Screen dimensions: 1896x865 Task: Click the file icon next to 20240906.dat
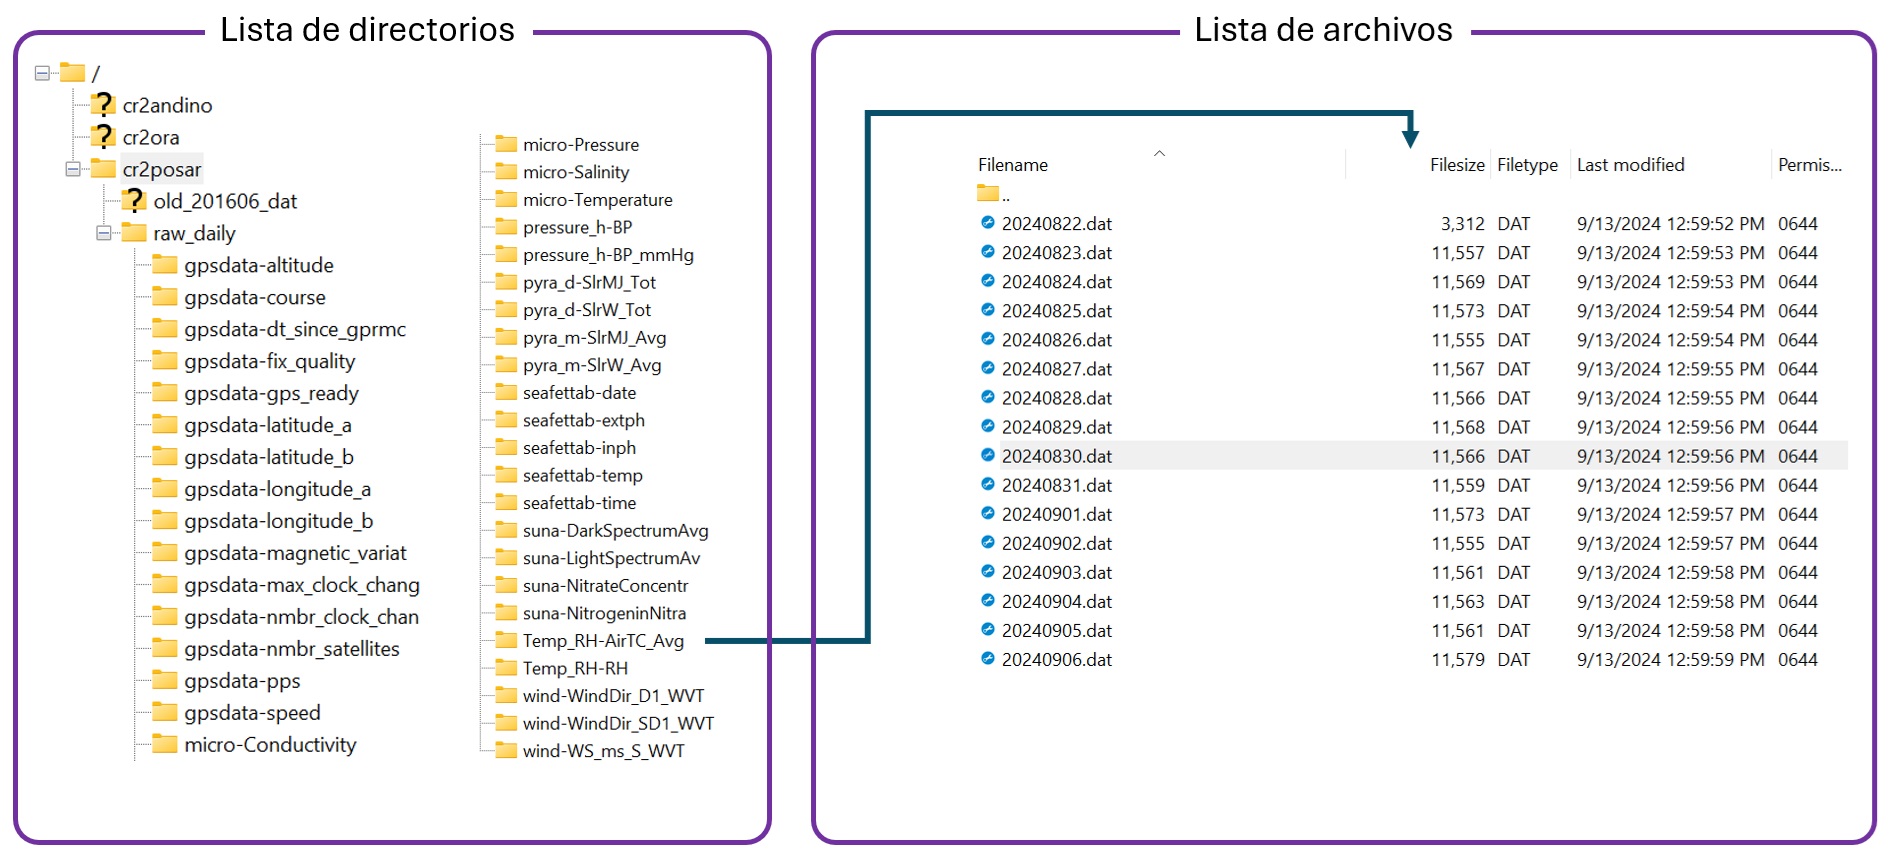988,659
